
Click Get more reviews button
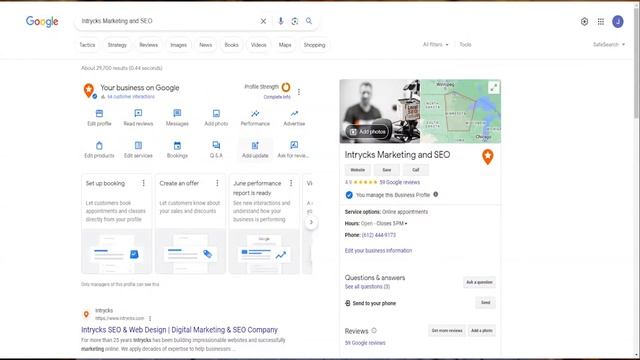[447, 330]
